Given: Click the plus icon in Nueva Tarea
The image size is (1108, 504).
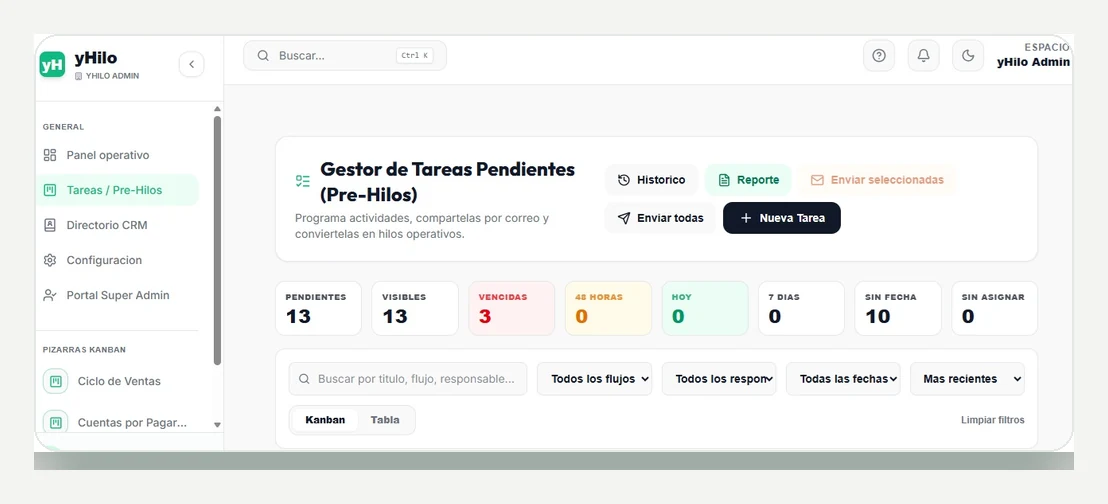Looking at the screenshot, I should coord(745,218).
